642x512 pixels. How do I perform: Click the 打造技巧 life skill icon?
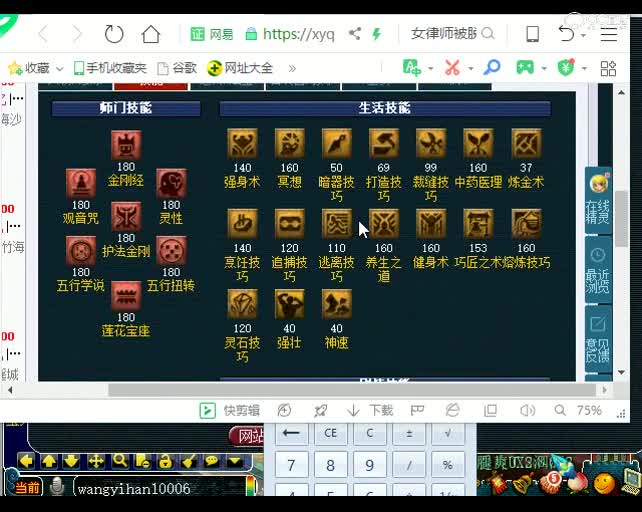click(384, 144)
